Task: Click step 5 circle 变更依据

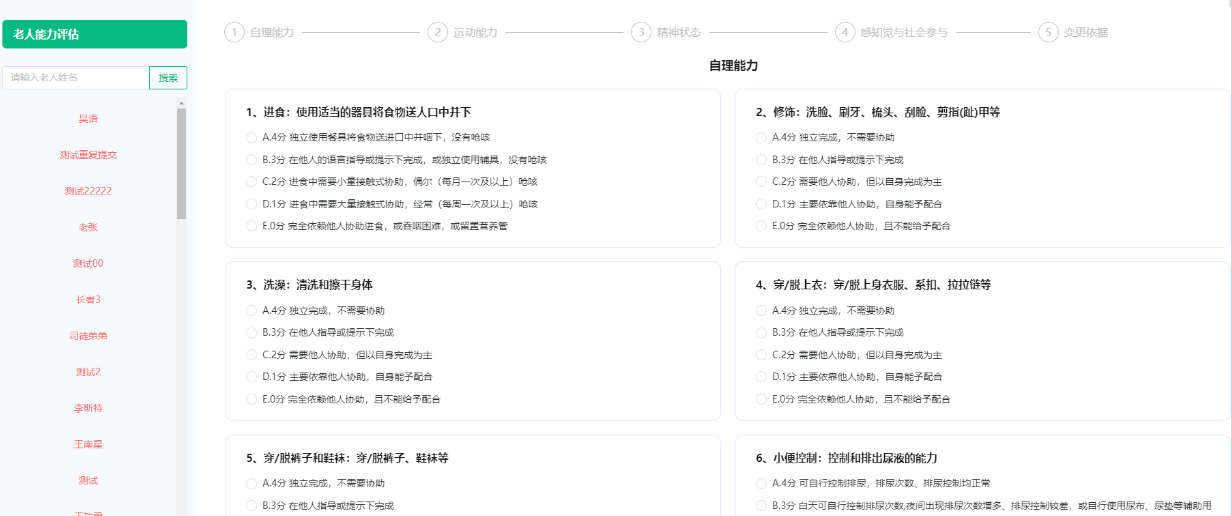Action: point(1048,32)
